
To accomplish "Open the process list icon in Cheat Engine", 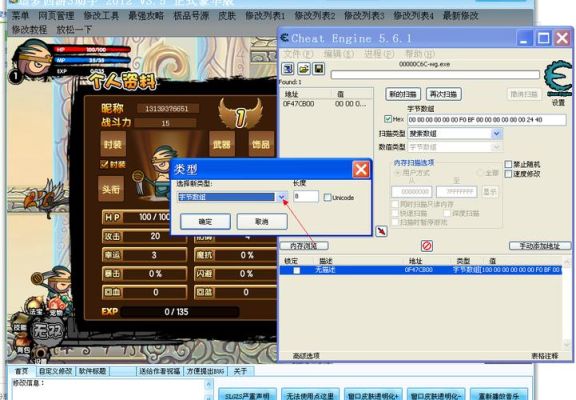I will pos(288,69).
